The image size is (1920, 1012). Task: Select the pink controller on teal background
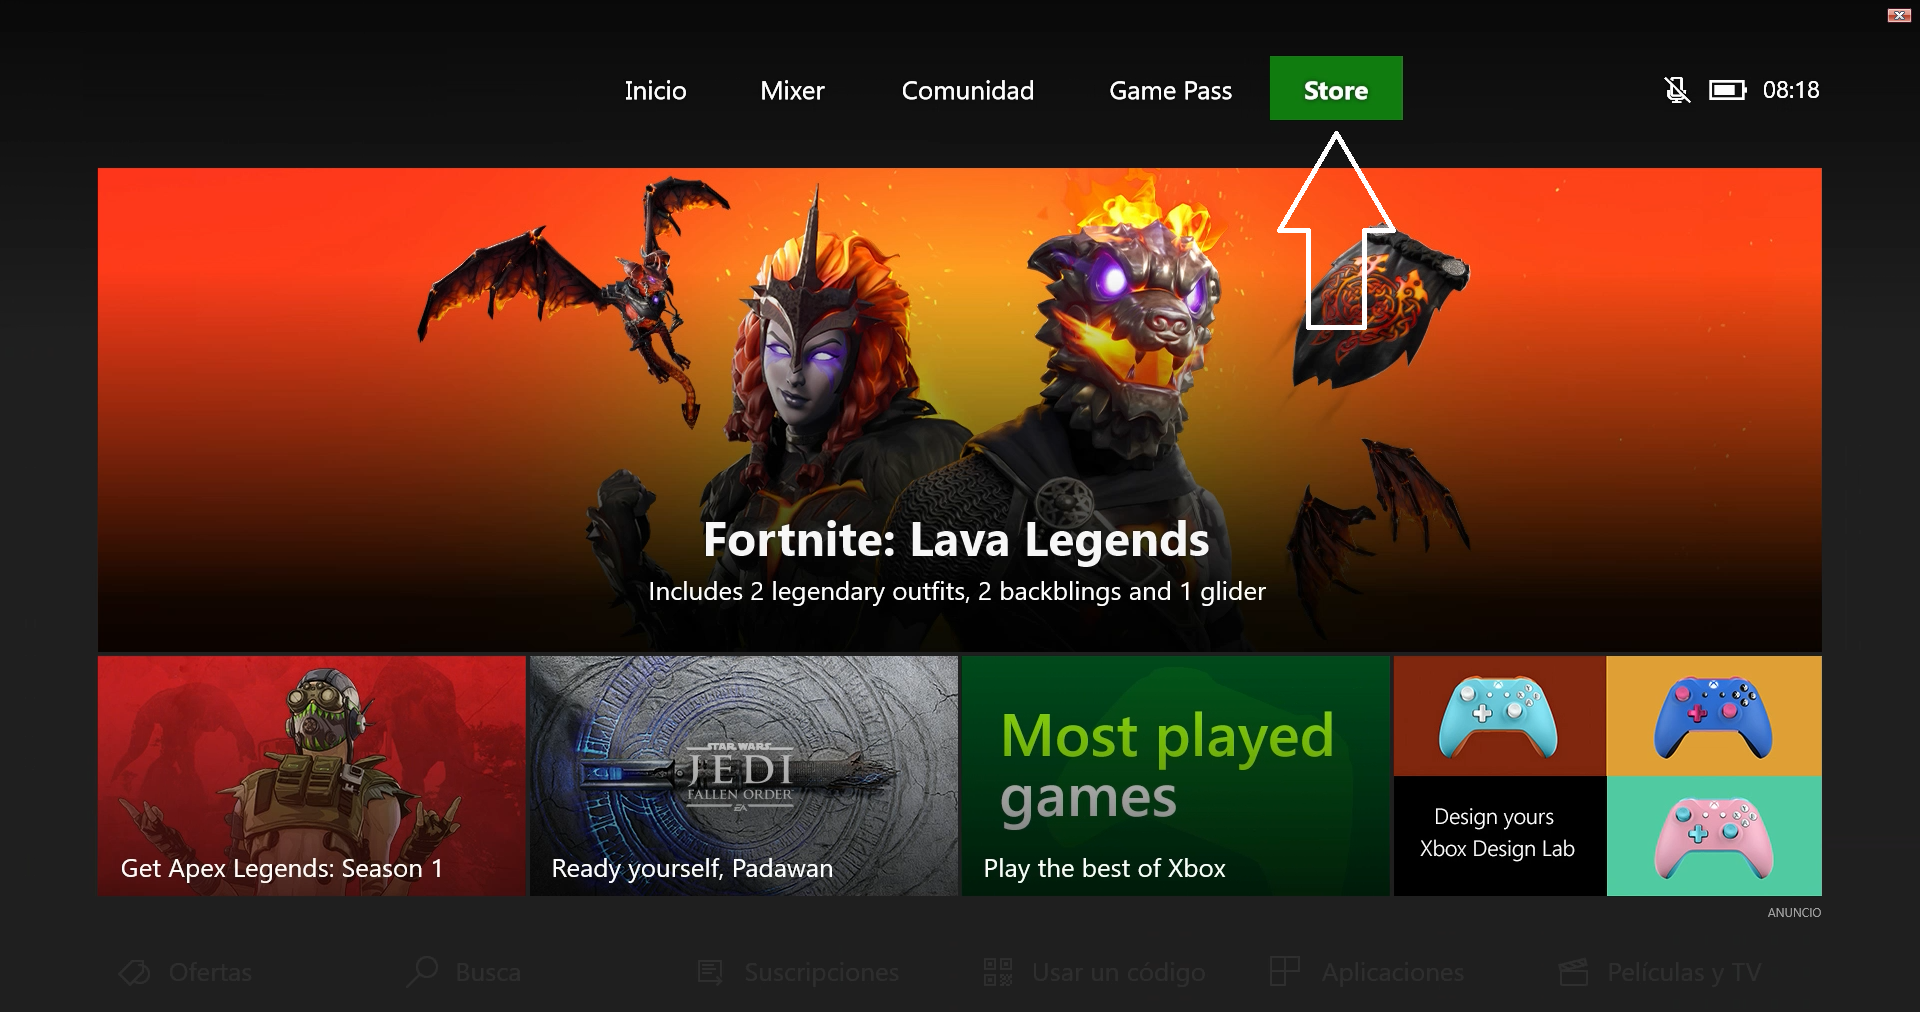point(1714,836)
